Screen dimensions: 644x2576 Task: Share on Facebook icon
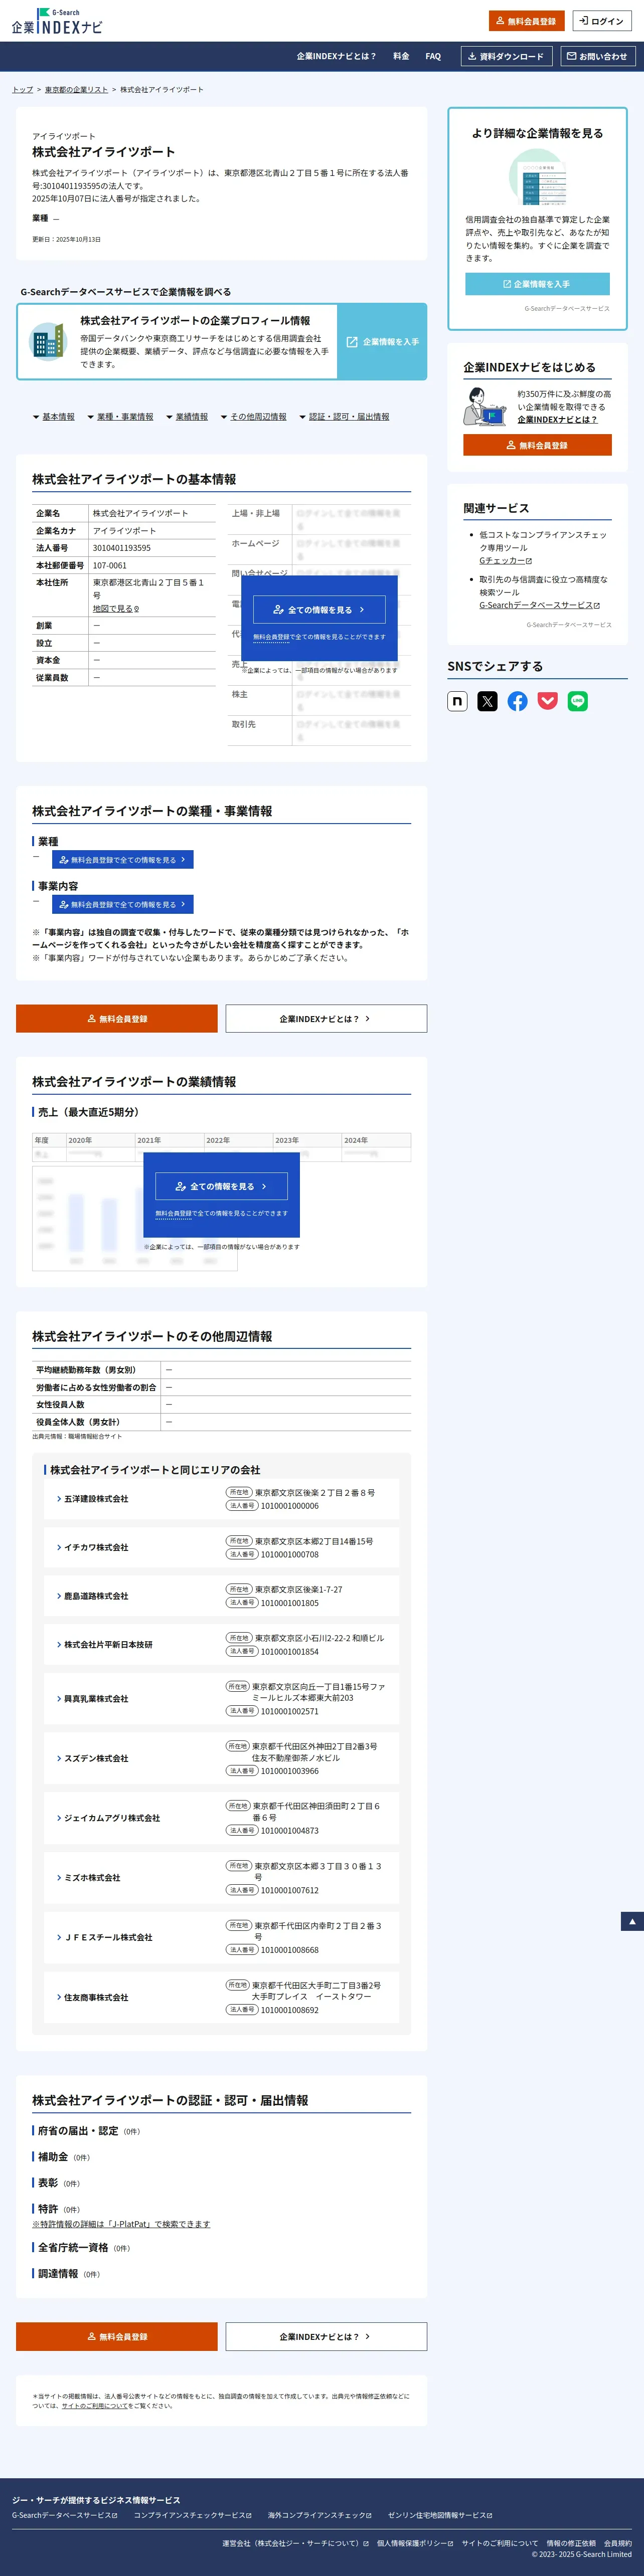point(517,701)
